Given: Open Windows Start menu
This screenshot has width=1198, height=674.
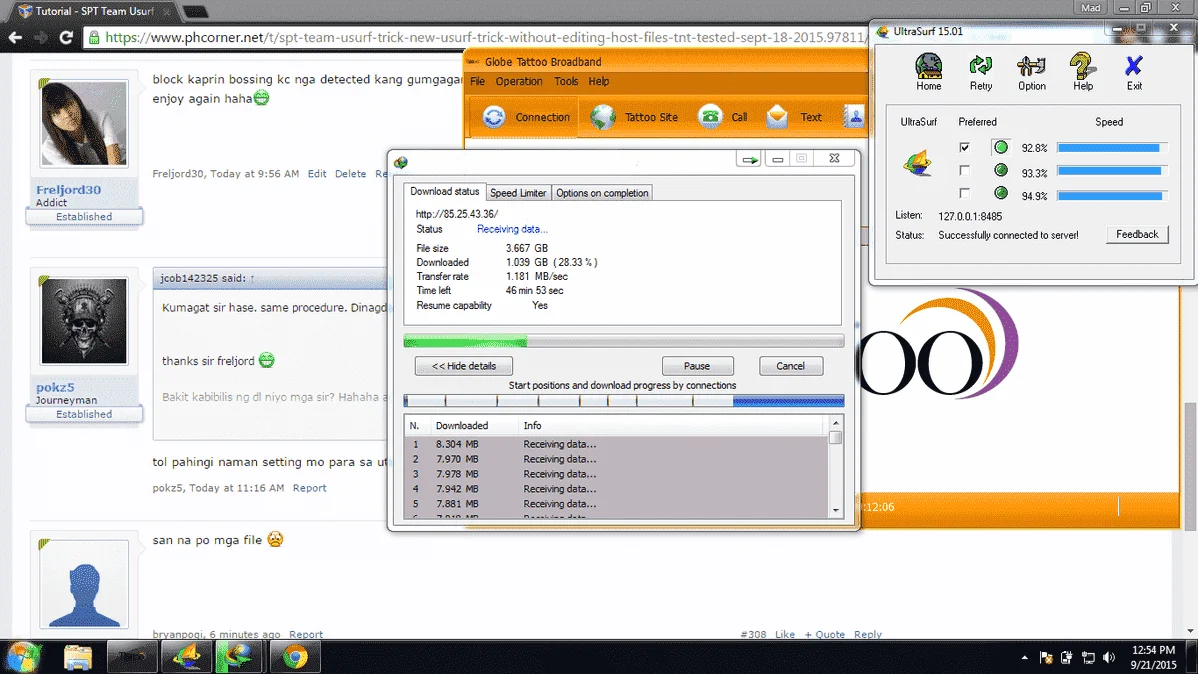Looking at the screenshot, I should 24,657.
